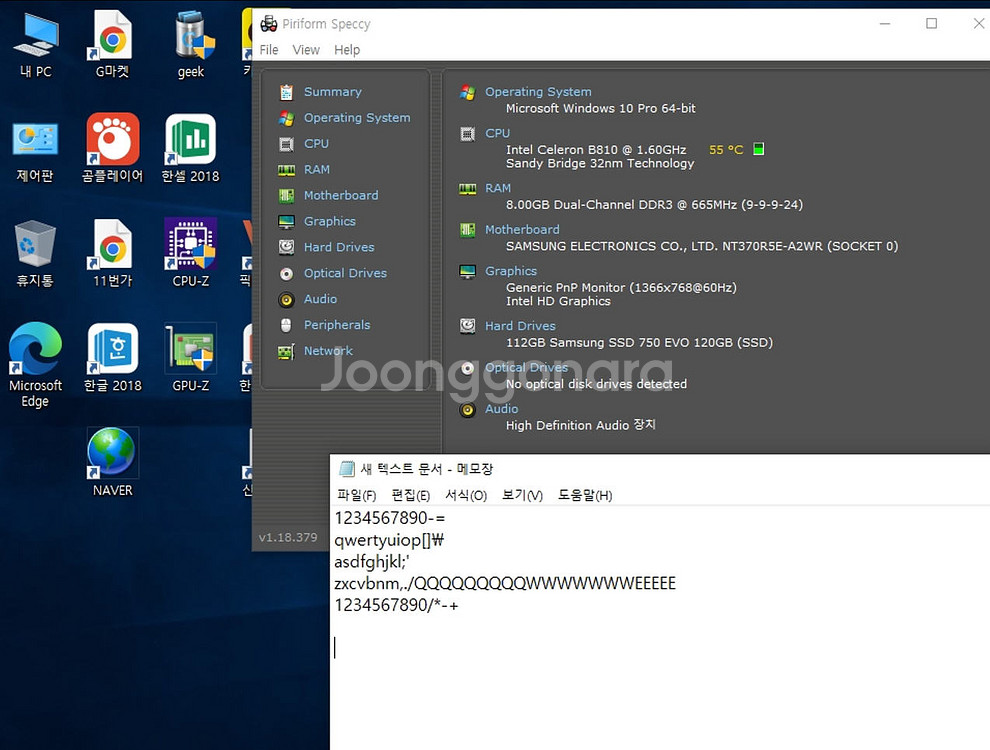This screenshot has width=990, height=750.
Task: Open the CPU heading link in summary
Action: [x=498, y=133]
